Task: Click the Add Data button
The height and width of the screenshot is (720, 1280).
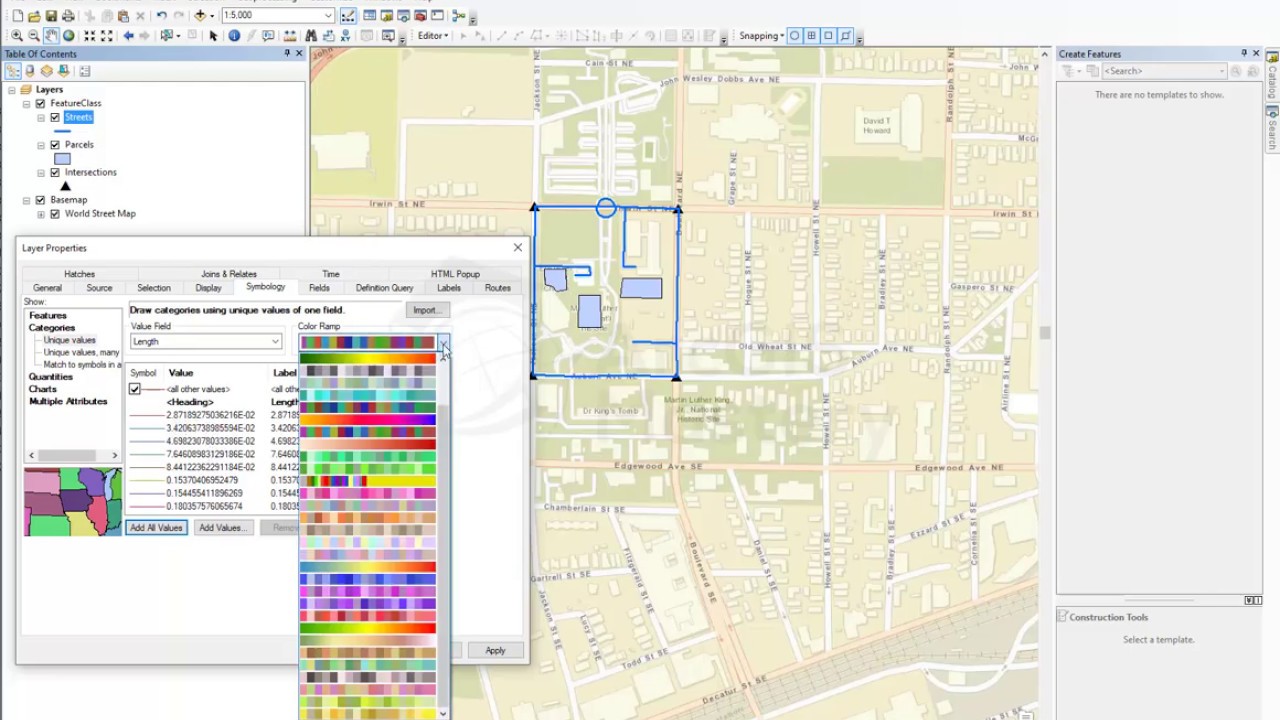Action: (x=200, y=16)
